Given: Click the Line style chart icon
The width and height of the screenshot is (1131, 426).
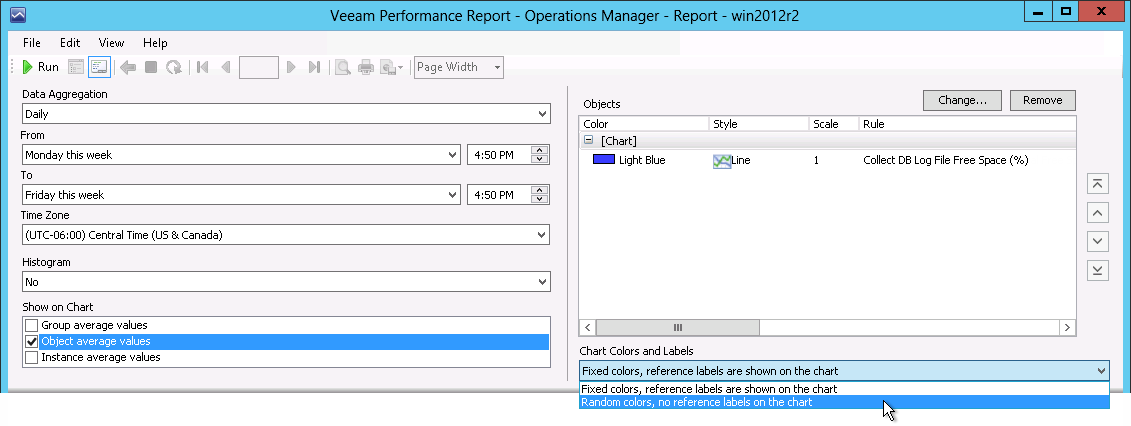Looking at the screenshot, I should [x=722, y=161].
